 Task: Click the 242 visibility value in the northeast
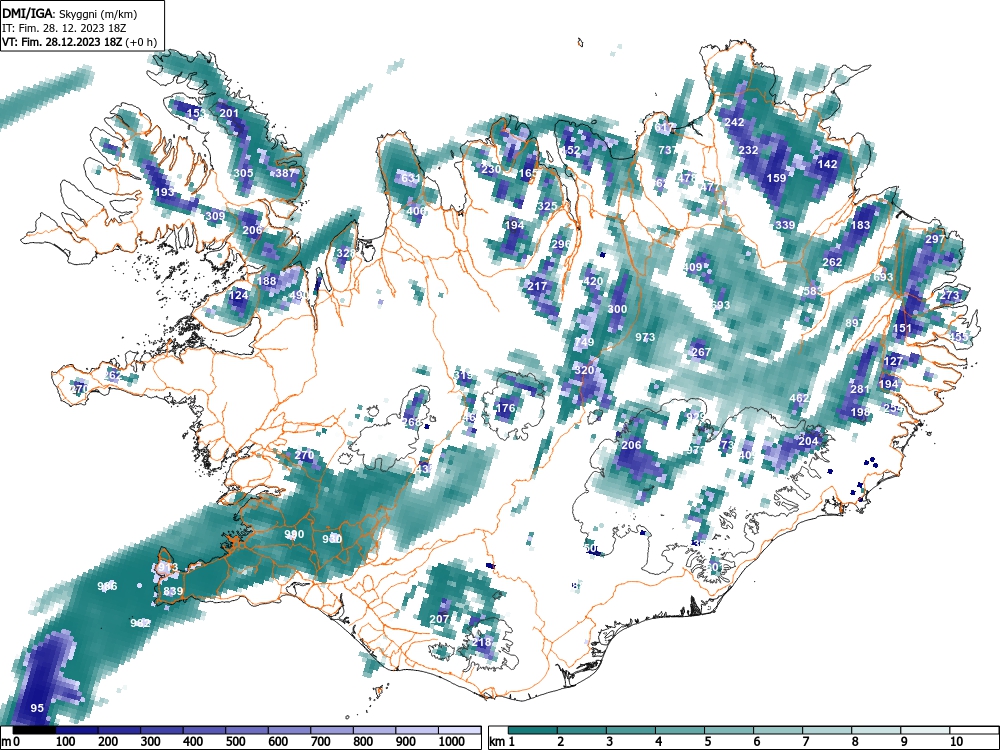pos(735,122)
